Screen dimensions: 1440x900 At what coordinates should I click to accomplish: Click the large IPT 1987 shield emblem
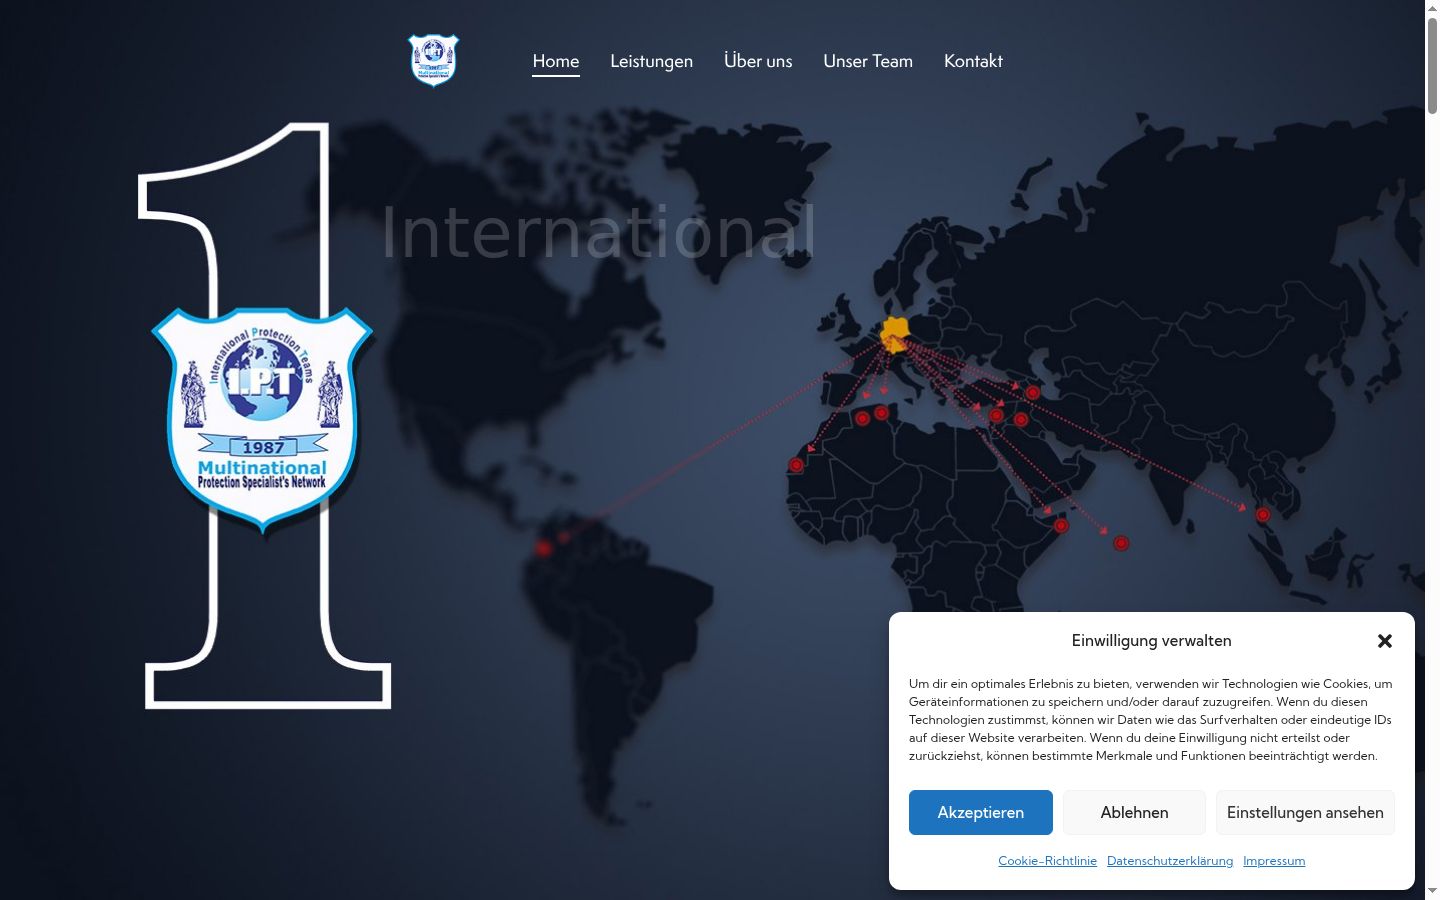click(262, 418)
